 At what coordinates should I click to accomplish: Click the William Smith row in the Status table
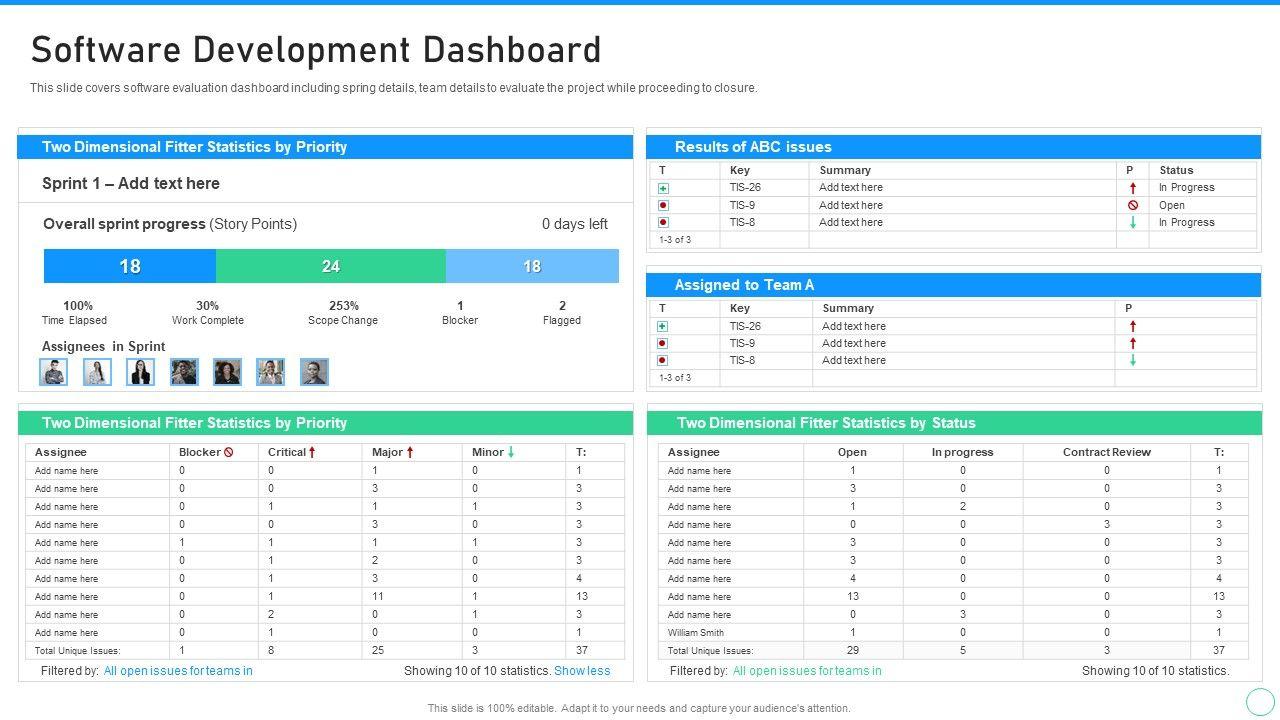tap(696, 632)
